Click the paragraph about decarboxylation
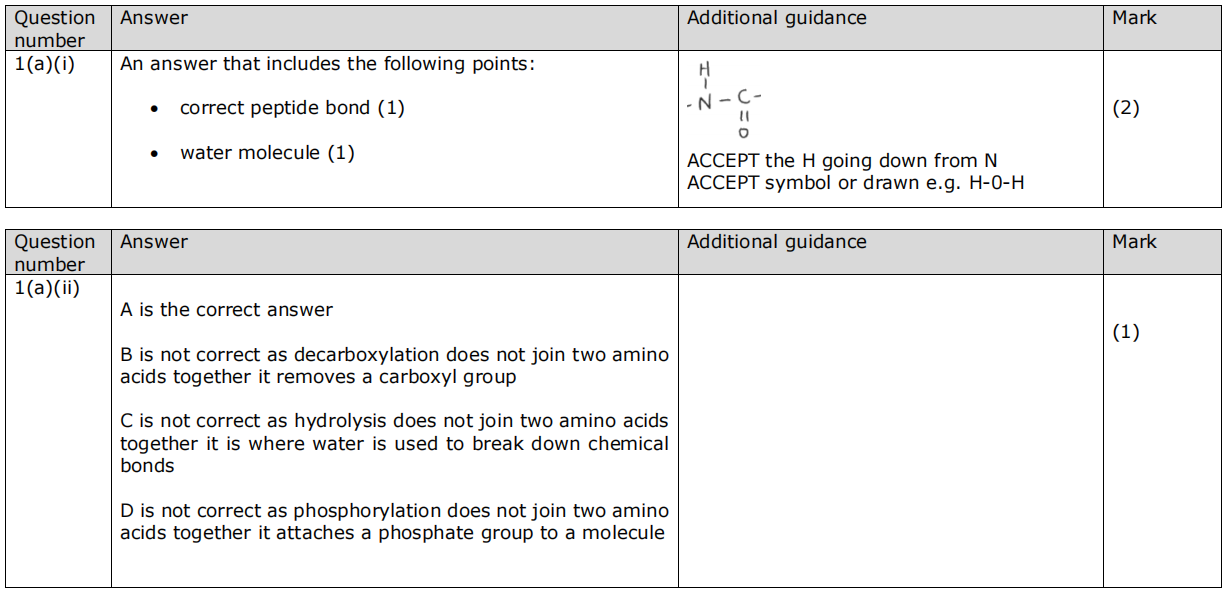 394,366
